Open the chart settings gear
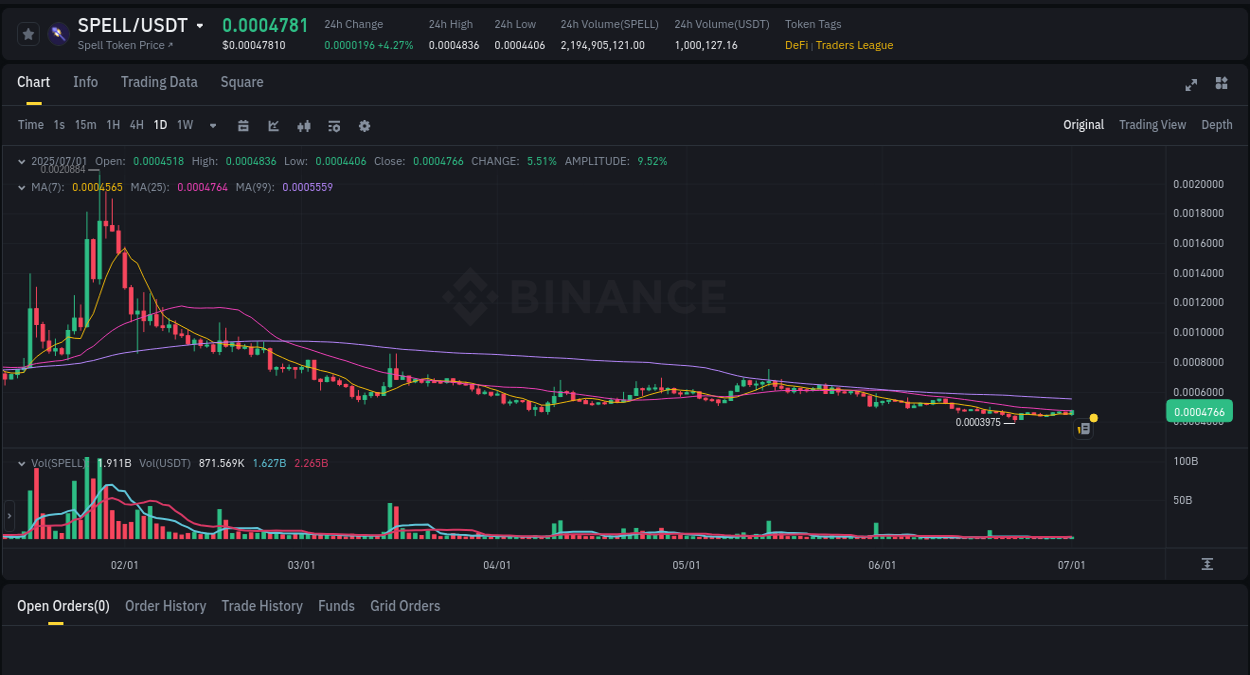The height and width of the screenshot is (675, 1250). 364,125
